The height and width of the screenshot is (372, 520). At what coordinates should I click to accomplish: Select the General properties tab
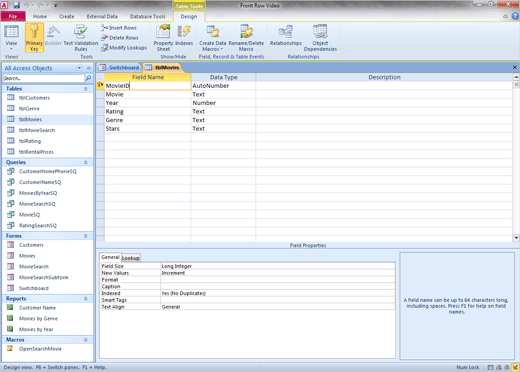pyautogui.click(x=110, y=257)
